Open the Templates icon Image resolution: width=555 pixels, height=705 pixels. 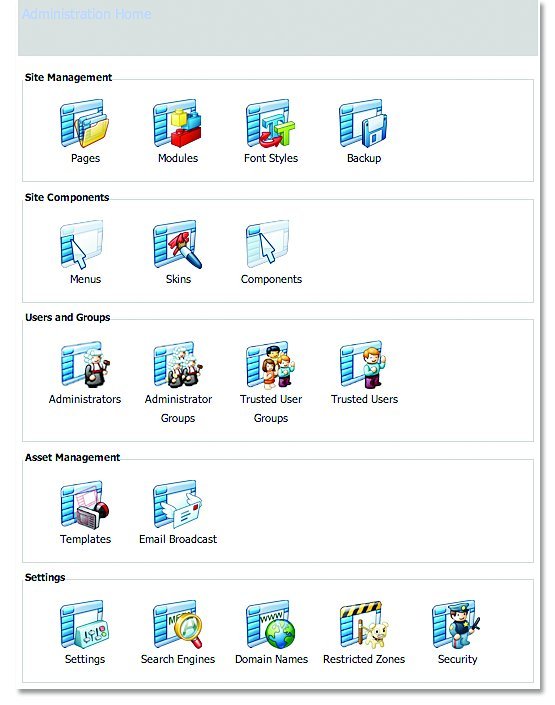click(x=85, y=505)
